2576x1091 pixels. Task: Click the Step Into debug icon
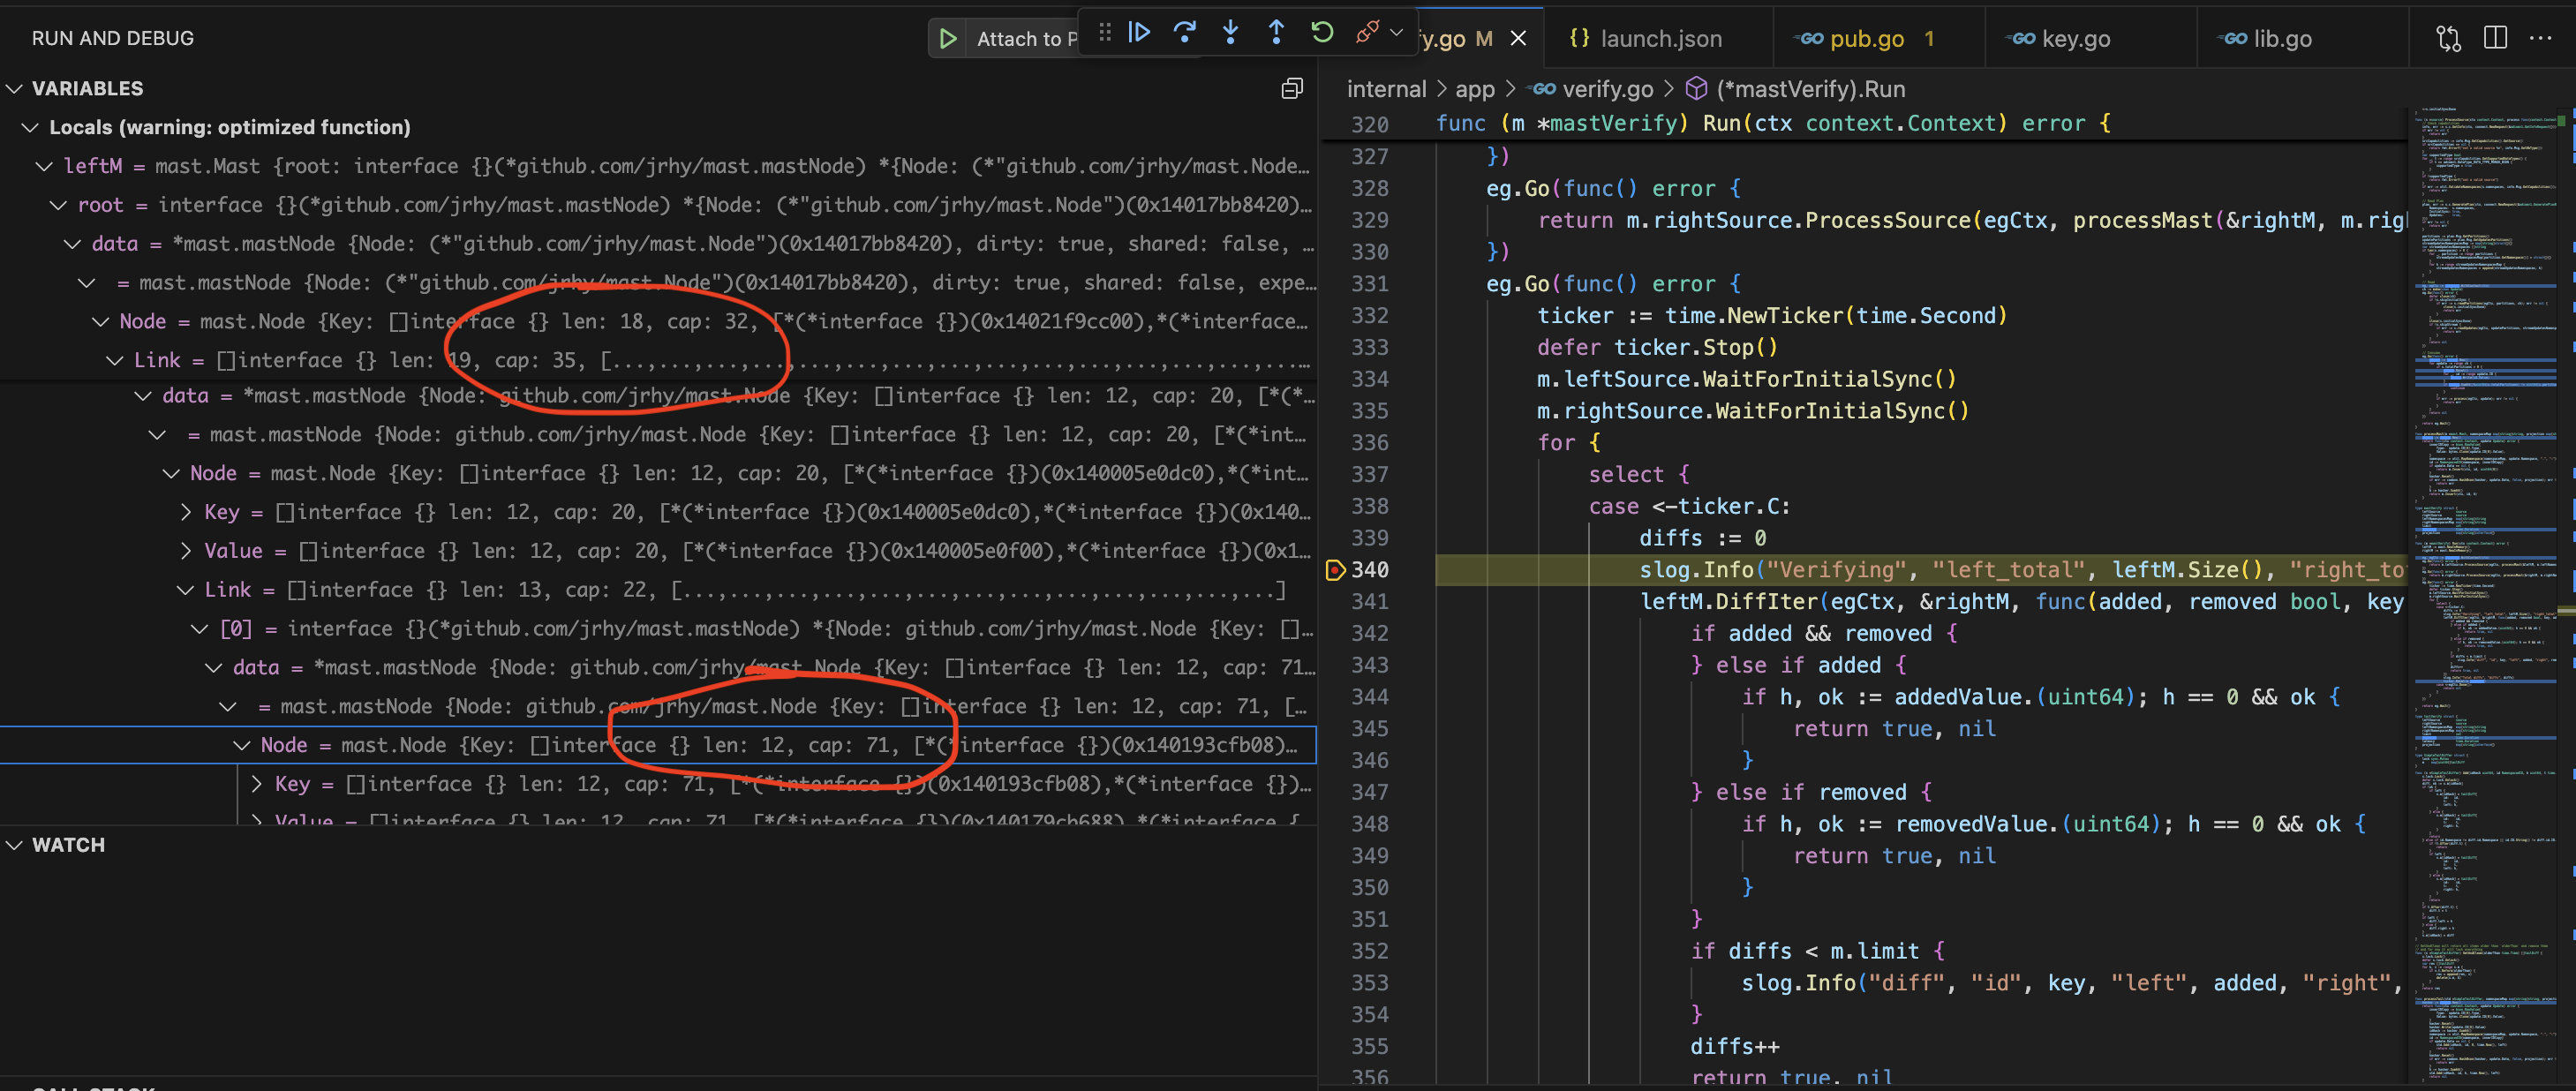1231,32
